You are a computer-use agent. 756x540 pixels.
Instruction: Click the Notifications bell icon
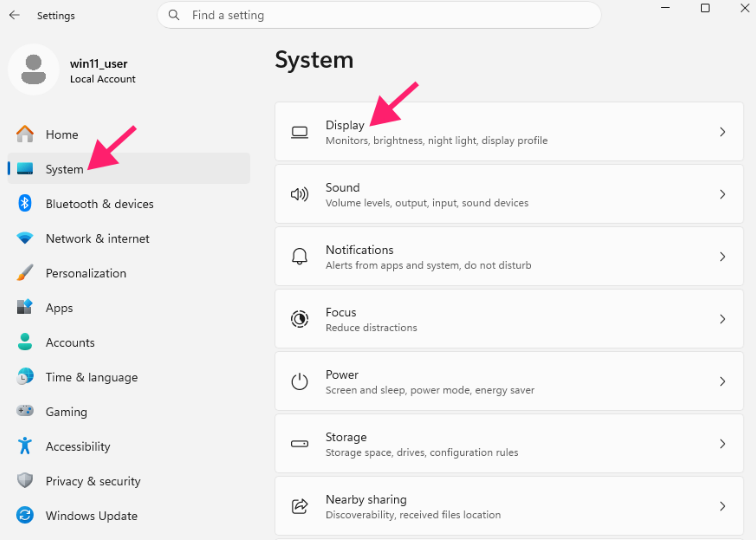click(299, 256)
